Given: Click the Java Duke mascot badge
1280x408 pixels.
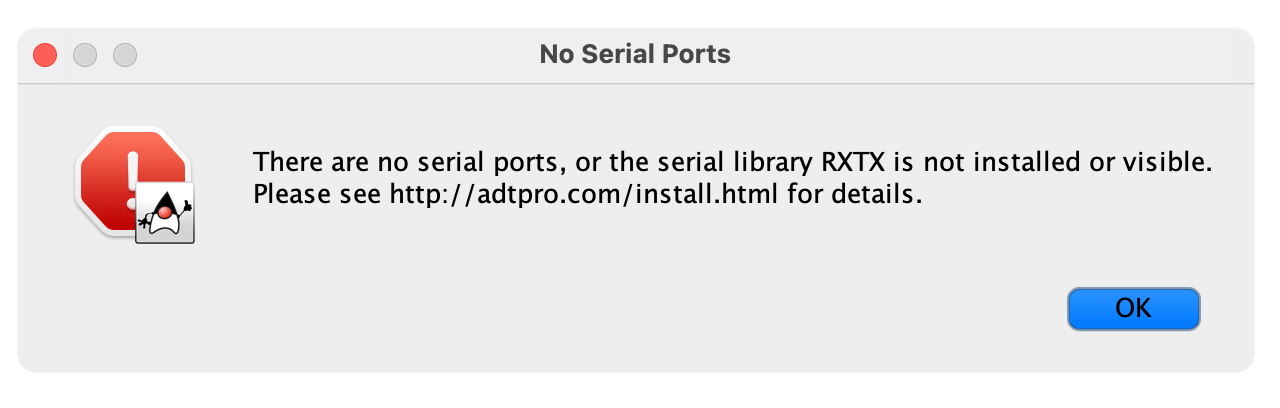Looking at the screenshot, I should (164, 213).
